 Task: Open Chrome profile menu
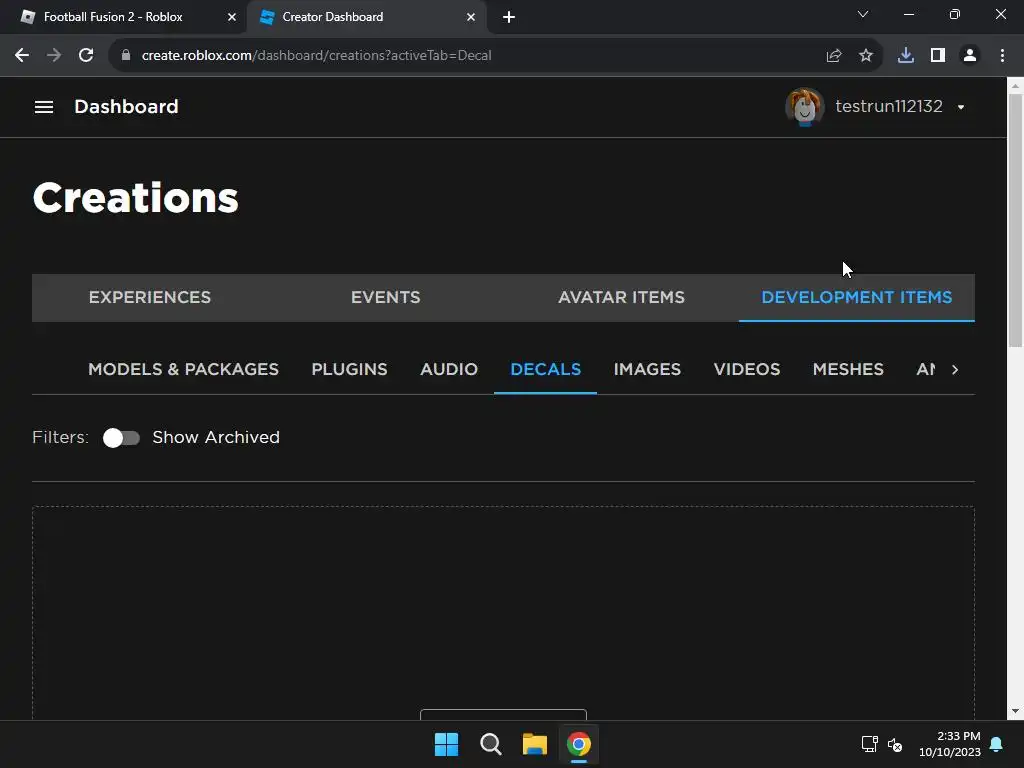[x=970, y=56]
